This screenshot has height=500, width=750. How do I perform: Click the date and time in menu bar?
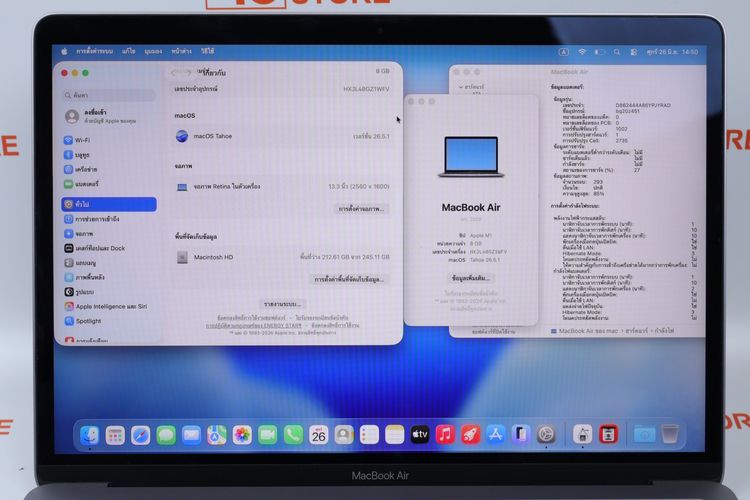pyautogui.click(x=672, y=52)
